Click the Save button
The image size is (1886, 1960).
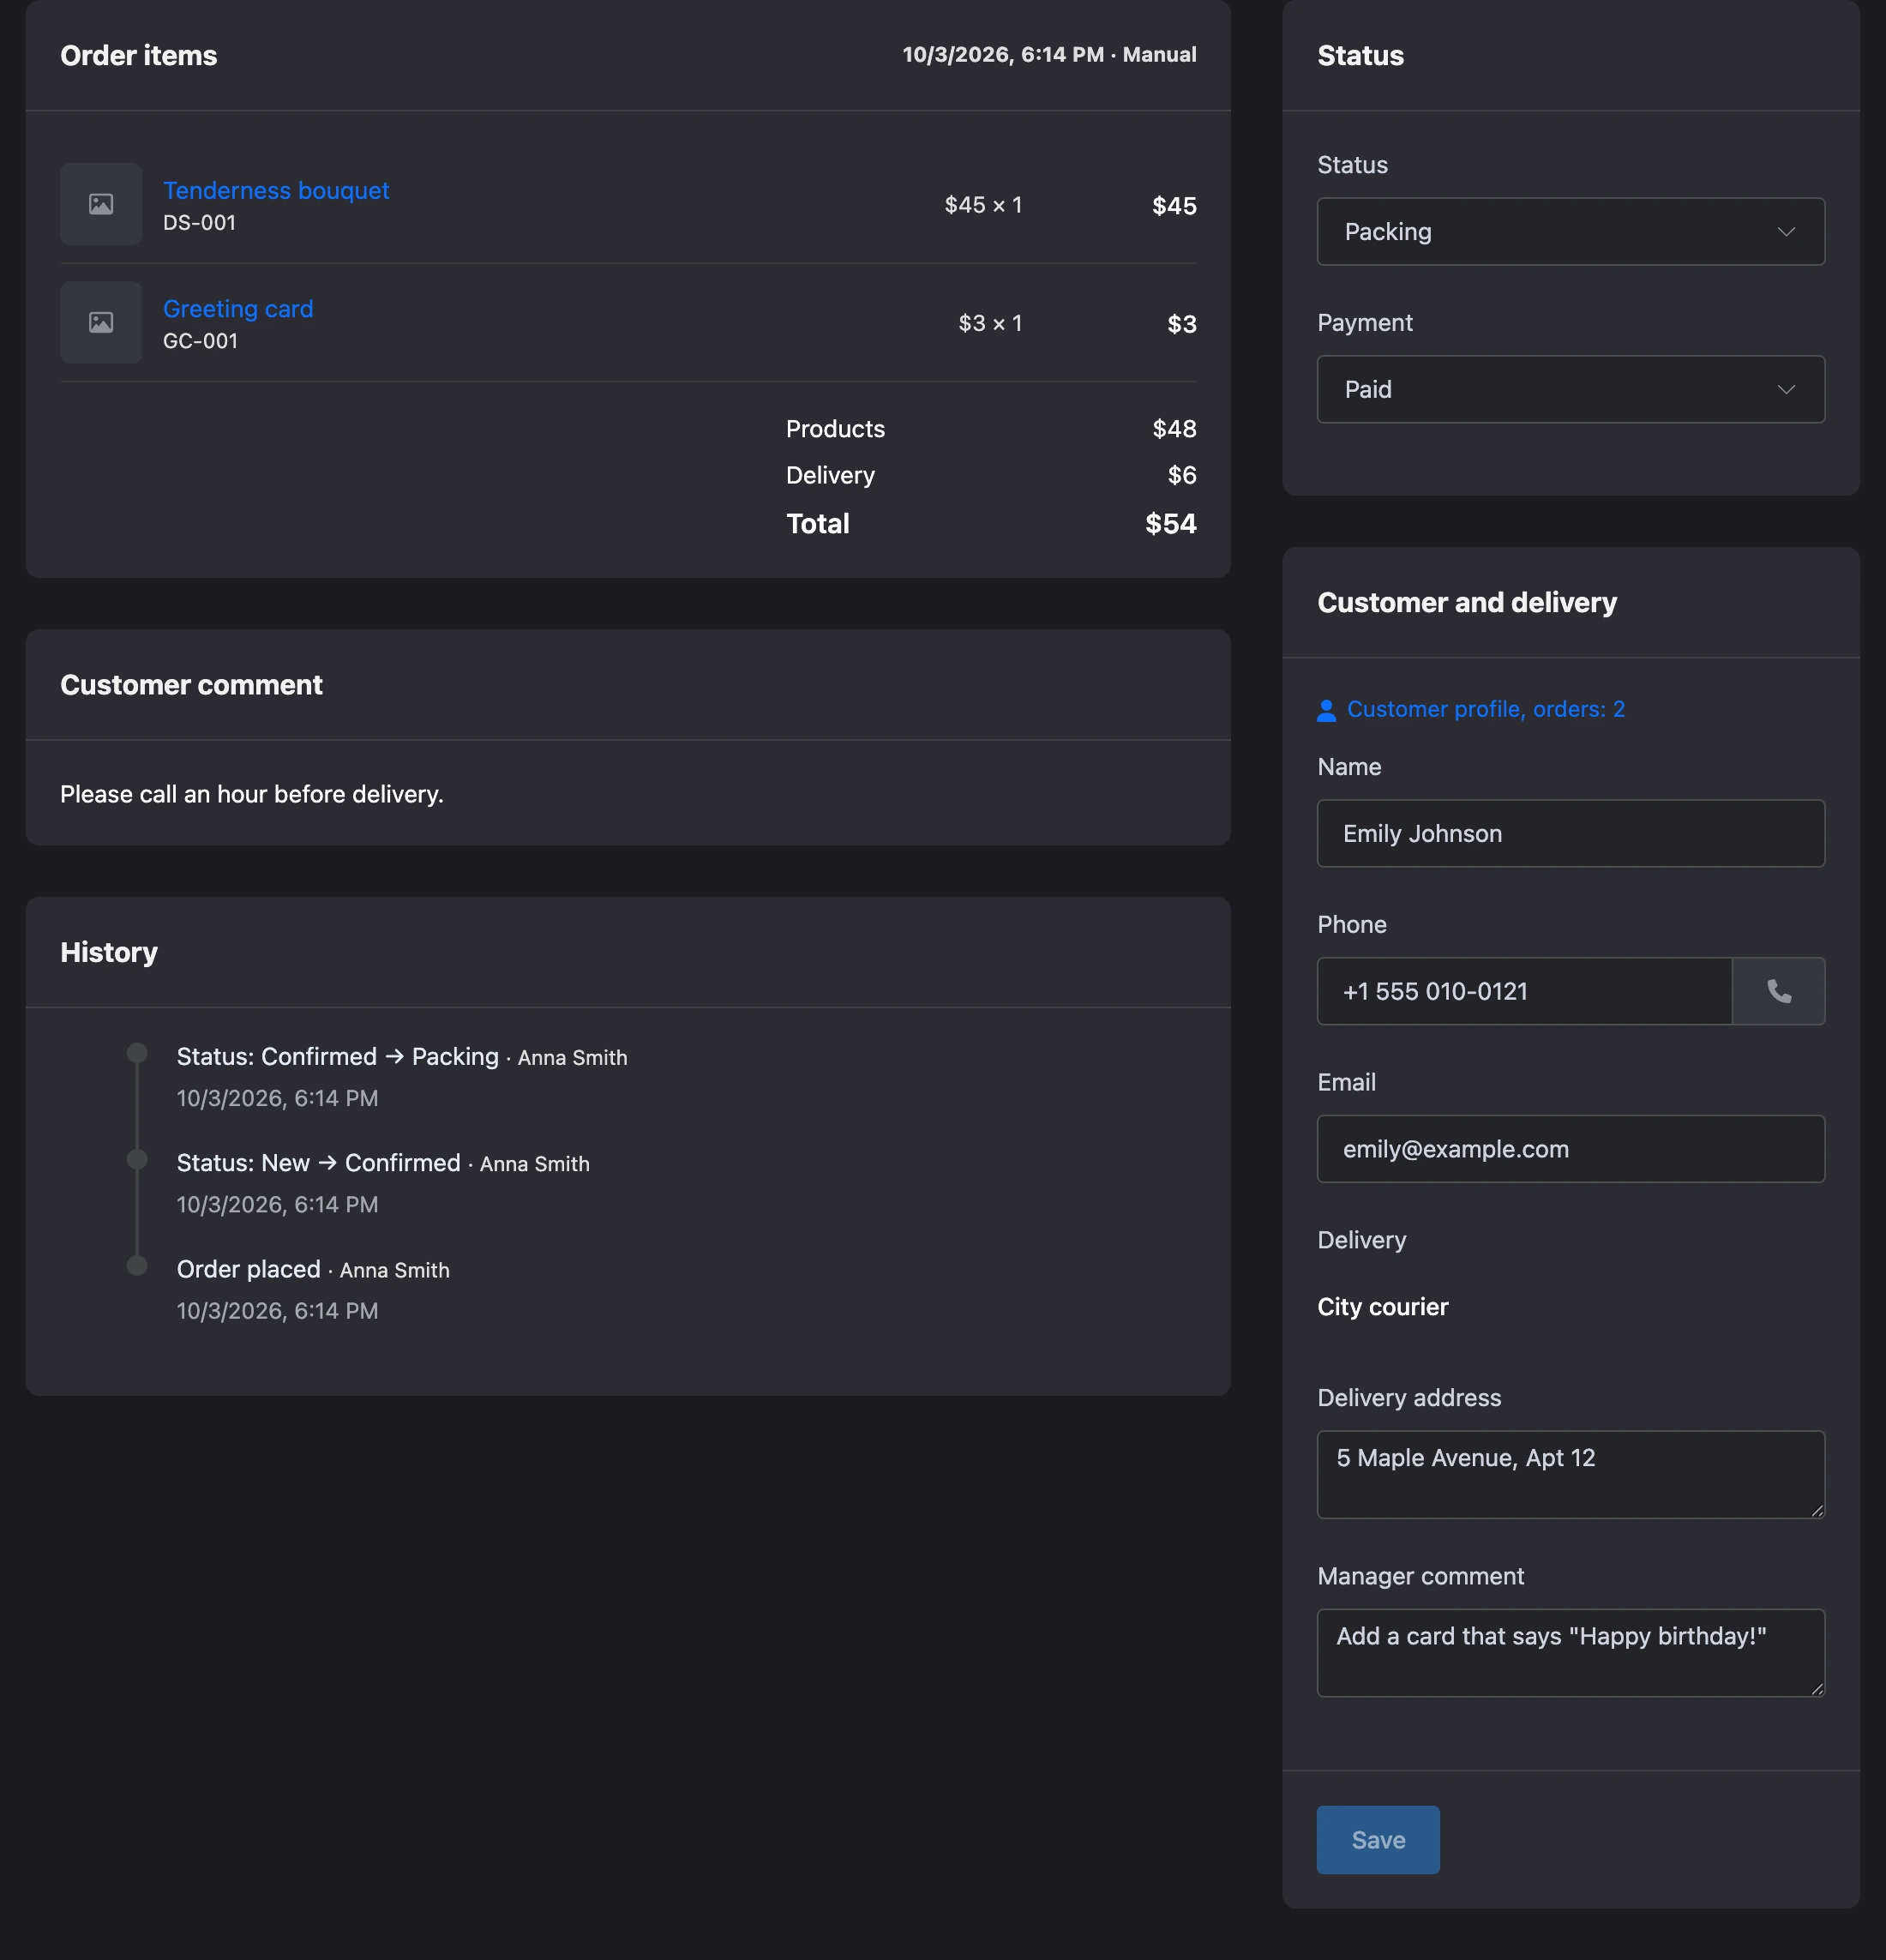1377,1840
